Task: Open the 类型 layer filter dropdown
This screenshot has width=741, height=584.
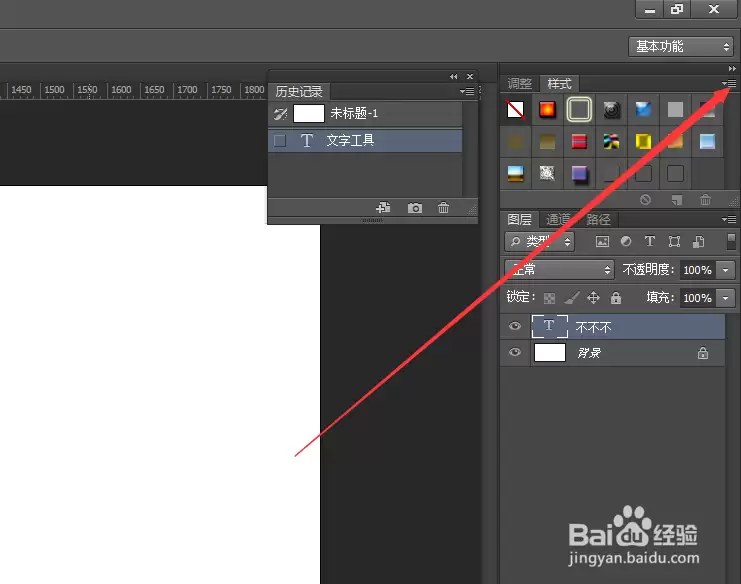Action: coord(540,242)
